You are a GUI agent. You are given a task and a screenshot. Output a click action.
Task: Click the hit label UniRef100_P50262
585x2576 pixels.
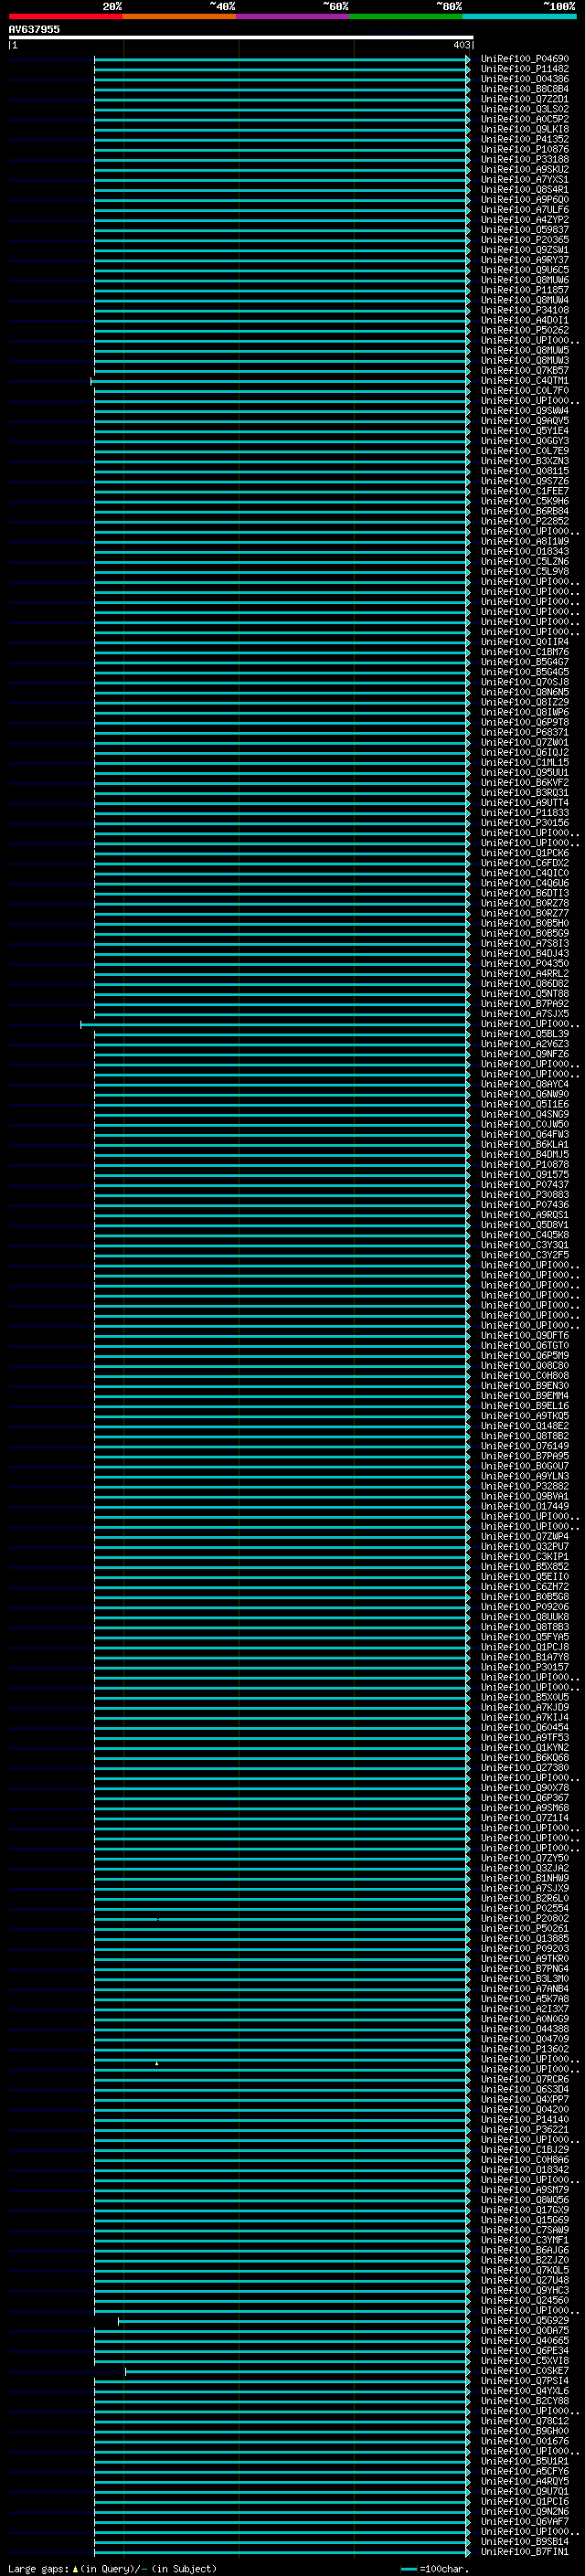[x=525, y=331]
